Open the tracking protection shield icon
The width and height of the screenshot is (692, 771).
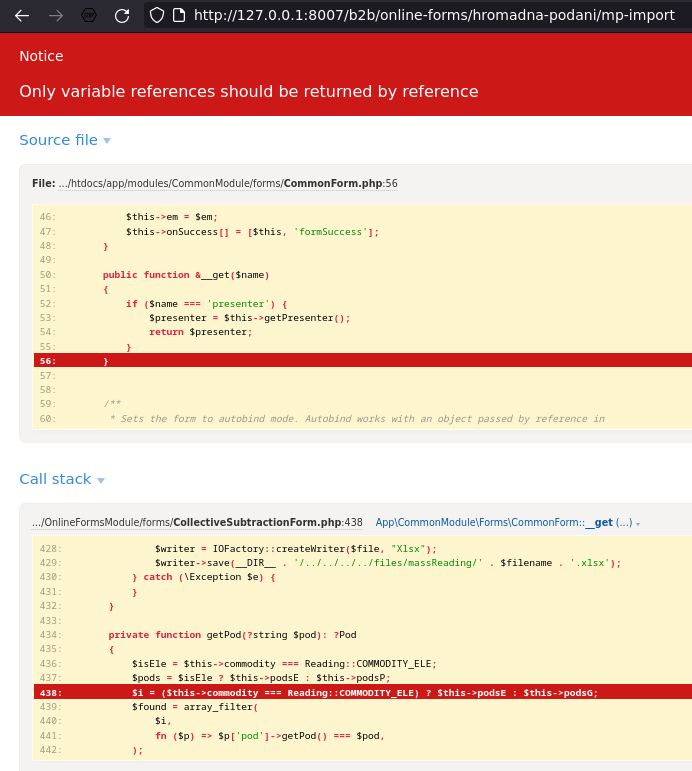(x=157, y=15)
